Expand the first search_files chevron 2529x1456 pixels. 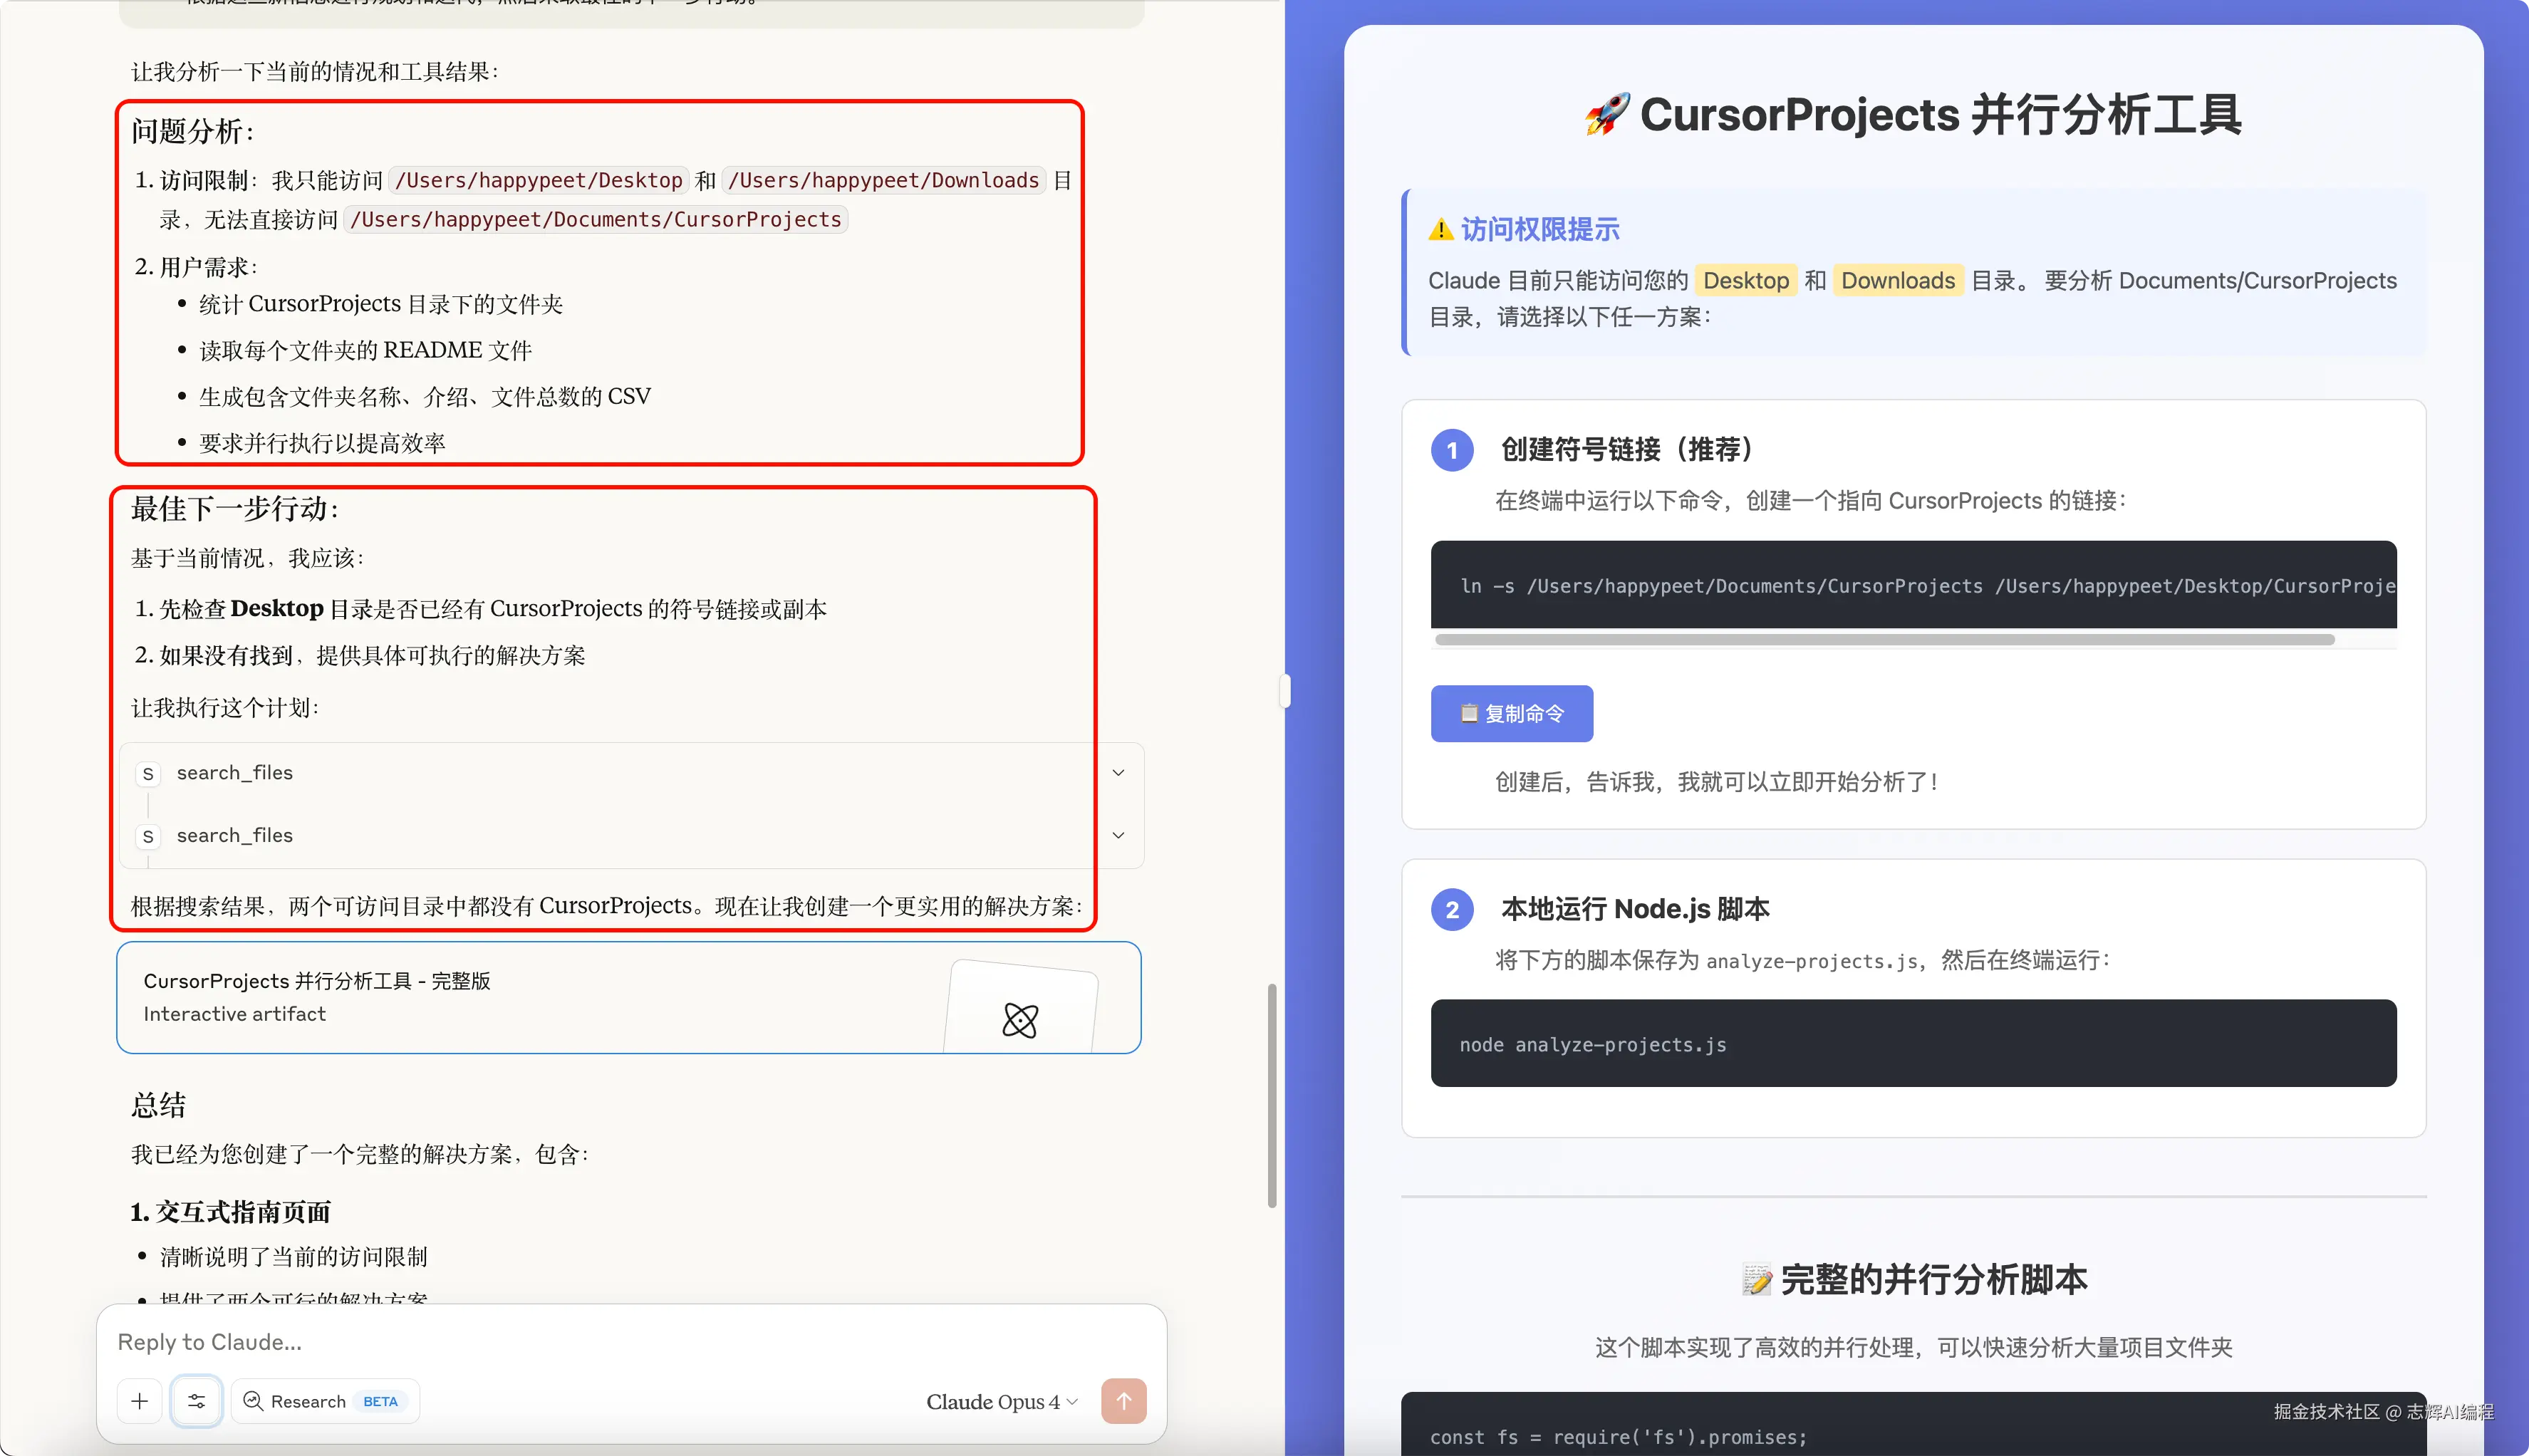click(1118, 773)
